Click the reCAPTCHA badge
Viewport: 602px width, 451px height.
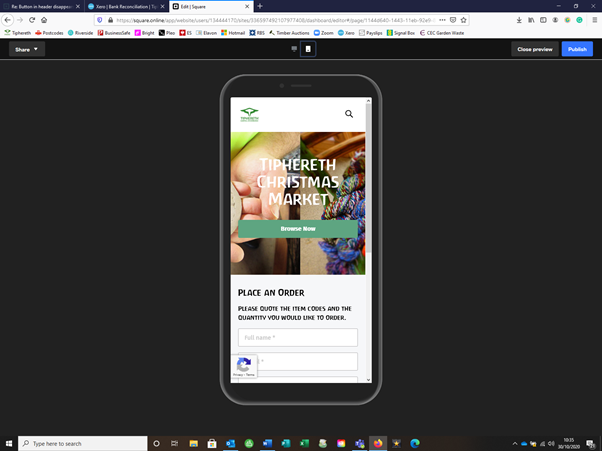244,366
